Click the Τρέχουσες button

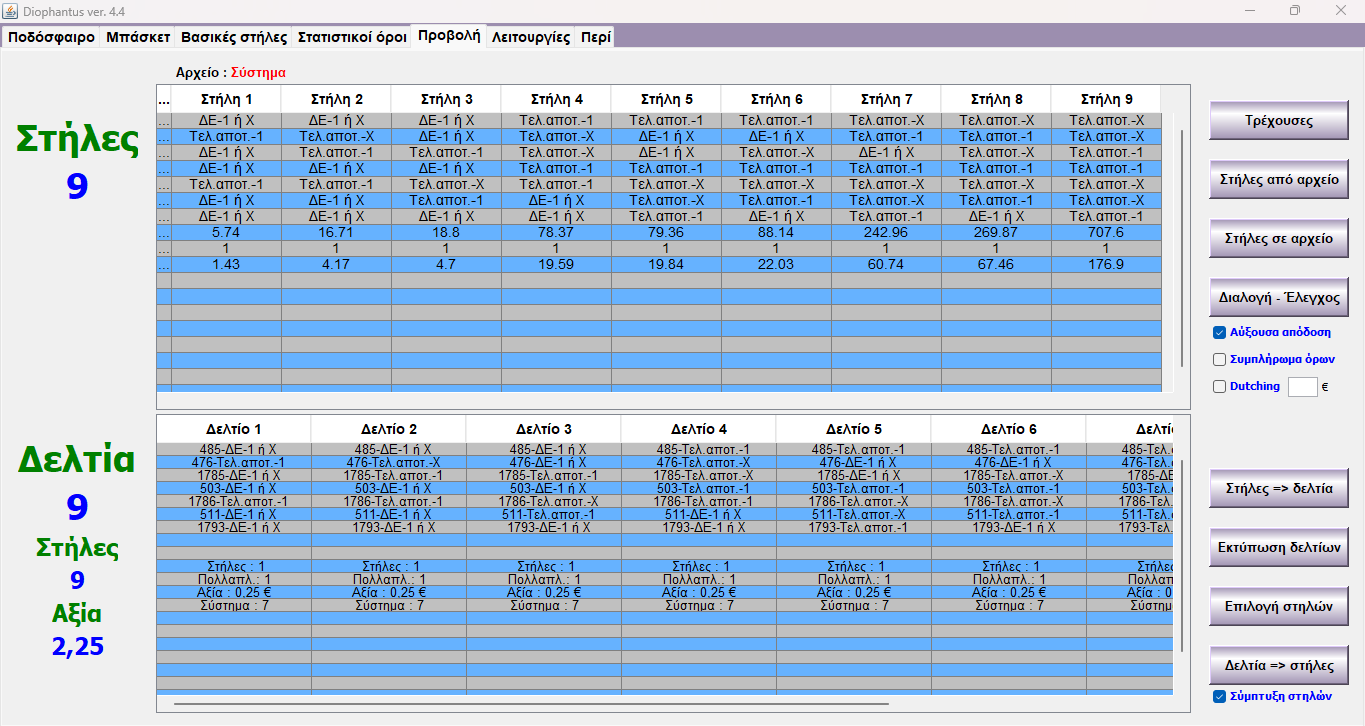pos(1279,121)
